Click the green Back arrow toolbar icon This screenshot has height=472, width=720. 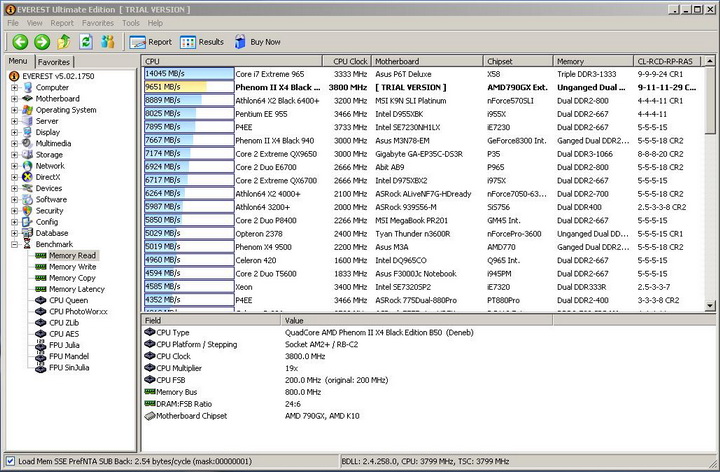click(x=20, y=42)
